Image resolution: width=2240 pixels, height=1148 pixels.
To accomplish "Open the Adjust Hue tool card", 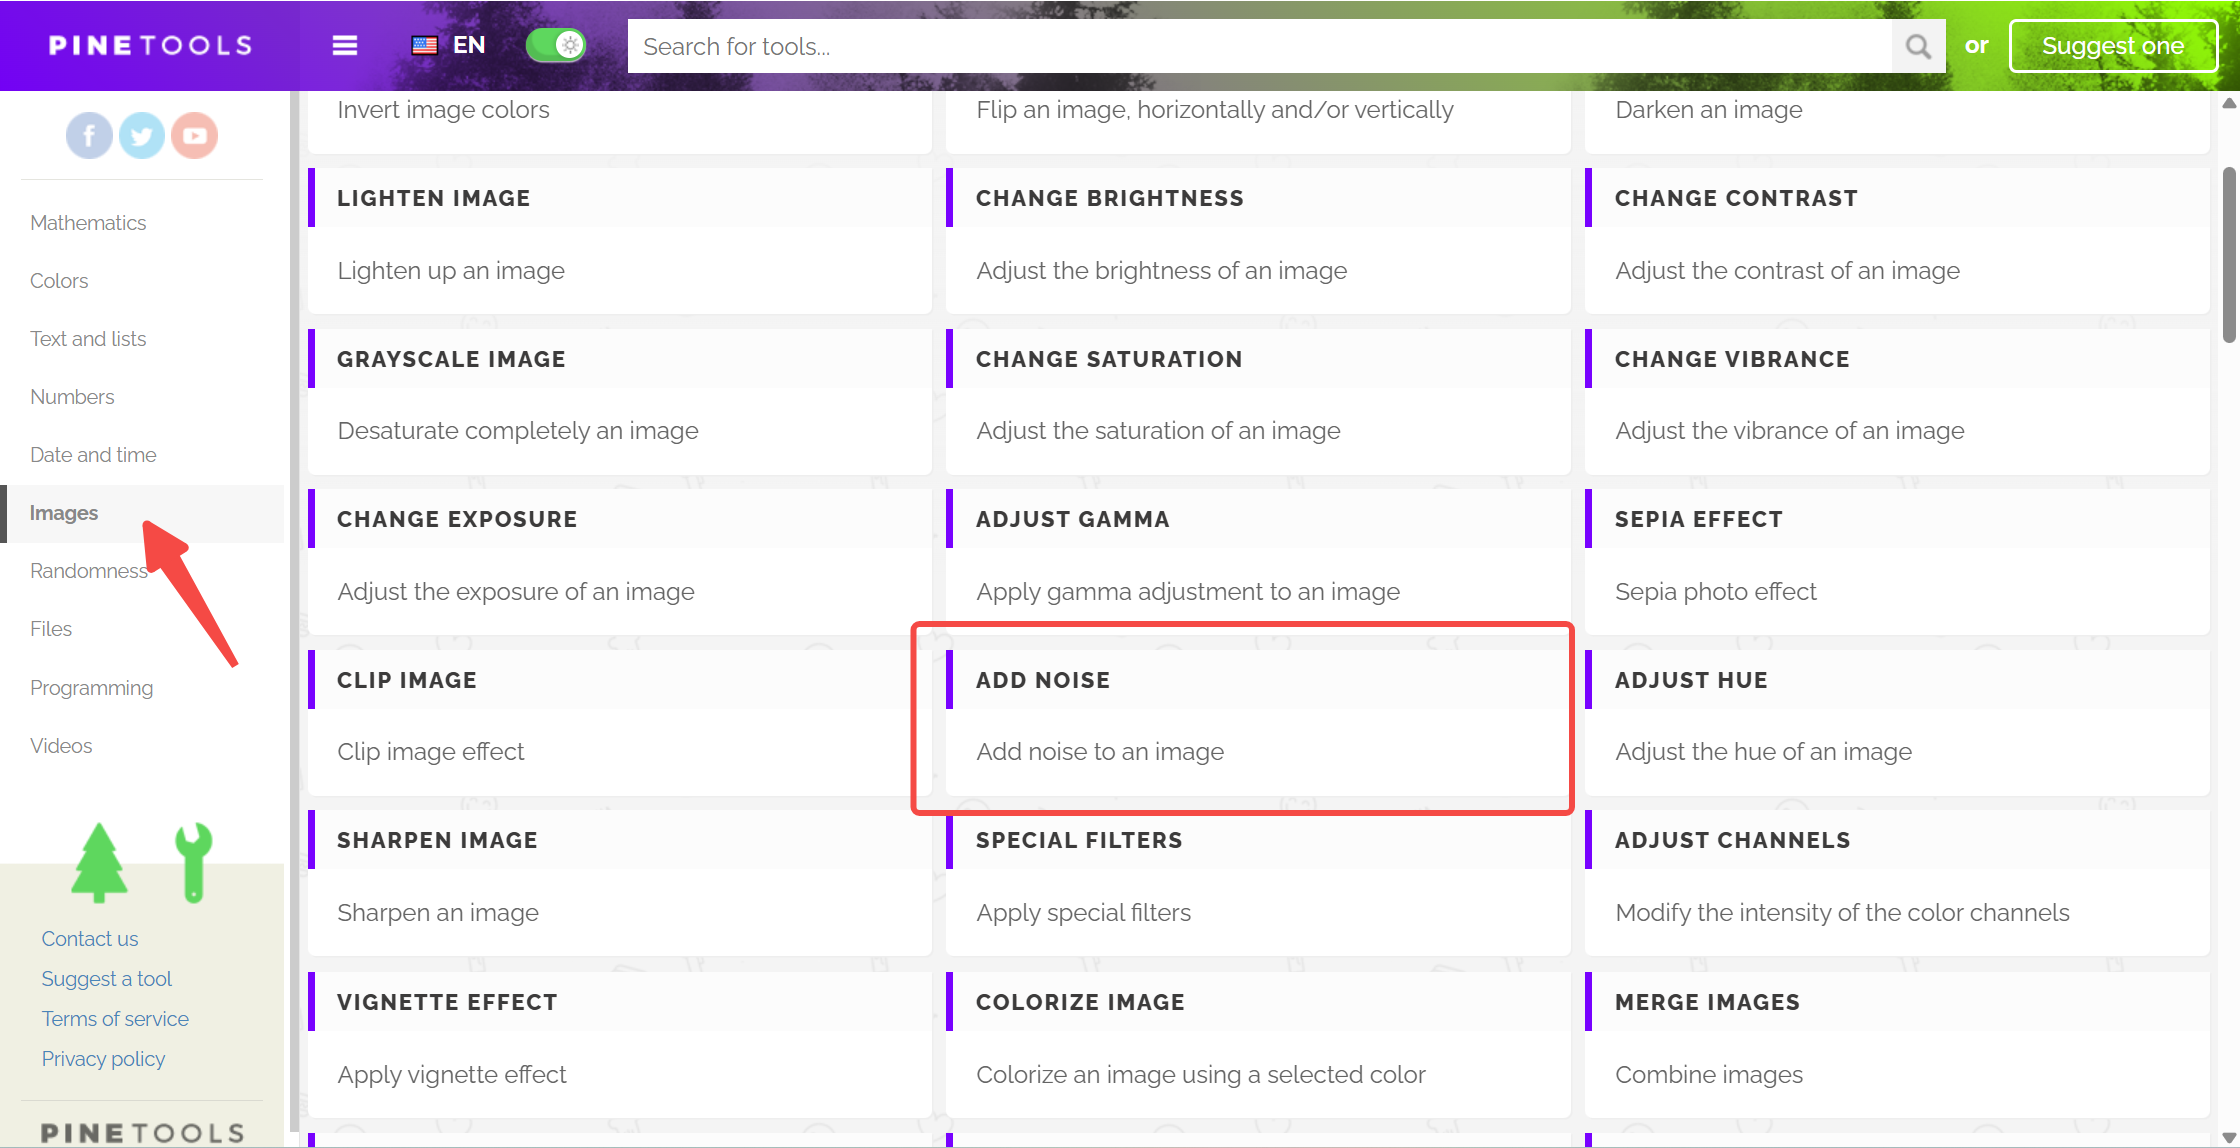I will [1691, 680].
